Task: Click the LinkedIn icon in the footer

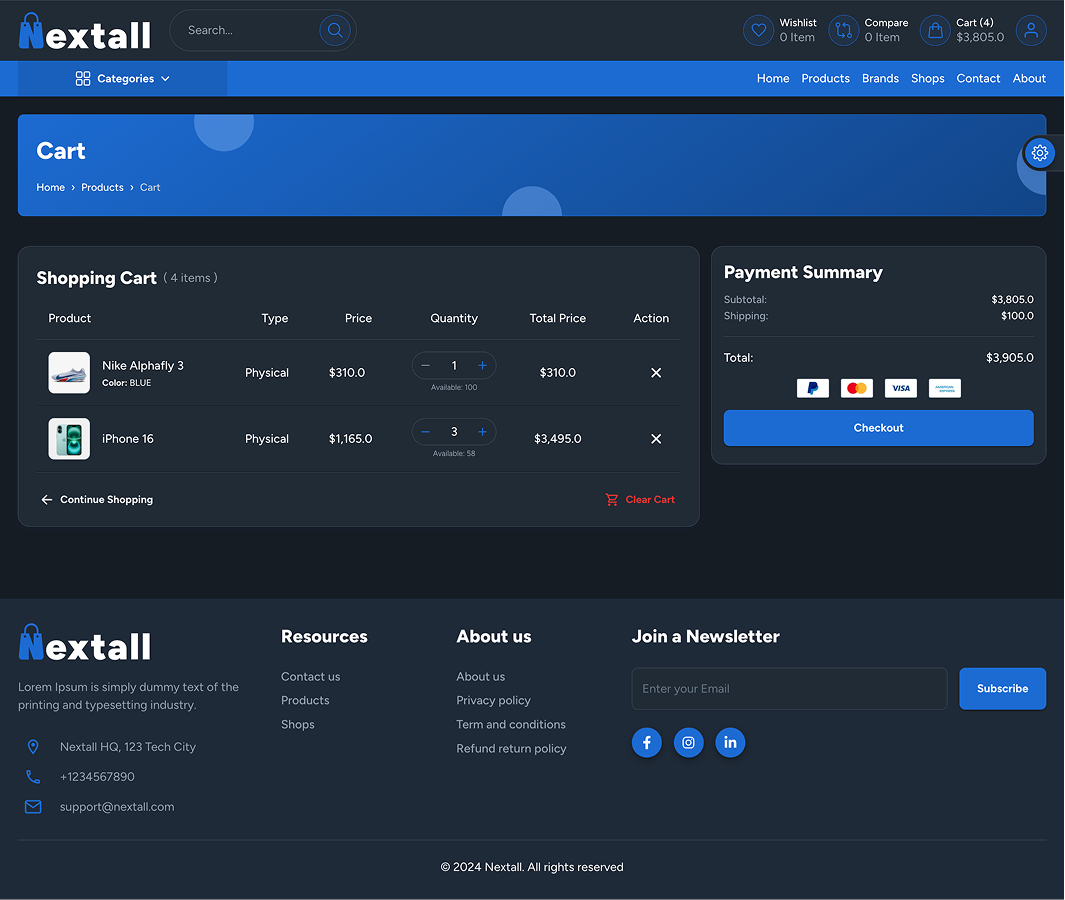Action: click(730, 742)
